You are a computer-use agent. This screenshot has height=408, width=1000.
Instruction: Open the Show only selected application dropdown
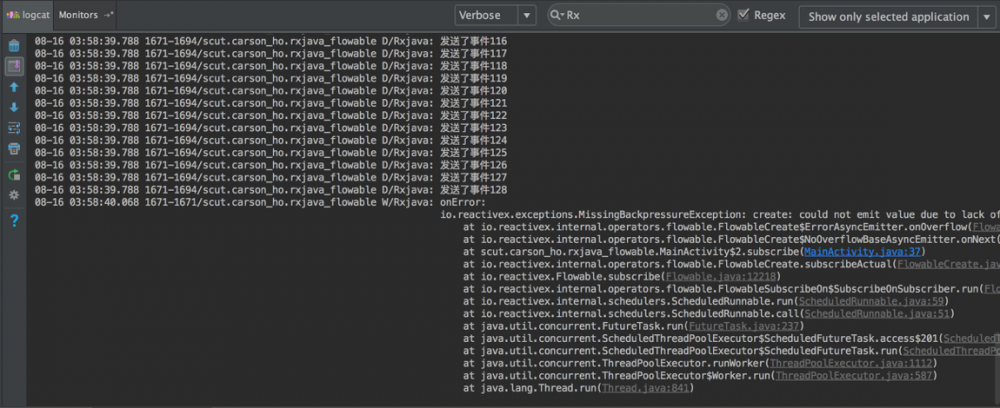click(896, 17)
